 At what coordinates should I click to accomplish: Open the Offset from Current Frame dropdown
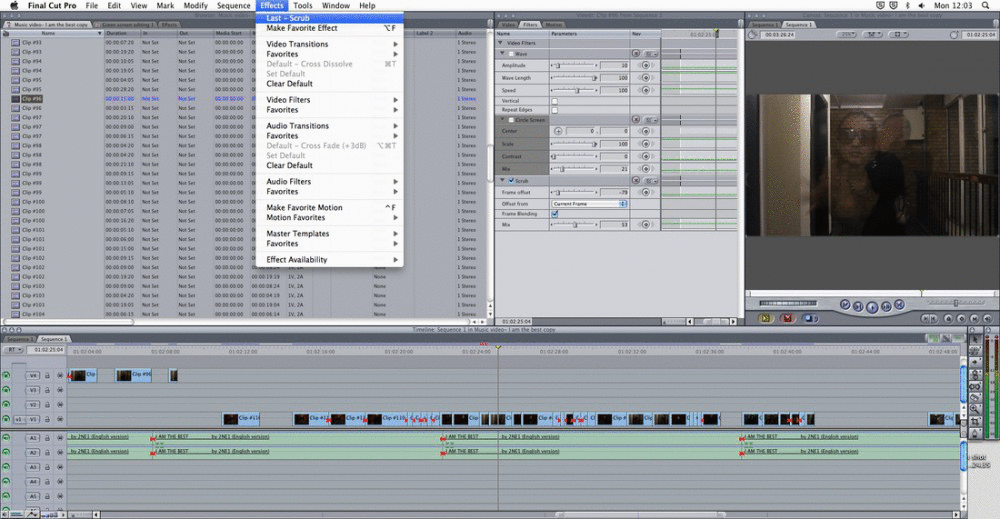click(589, 203)
